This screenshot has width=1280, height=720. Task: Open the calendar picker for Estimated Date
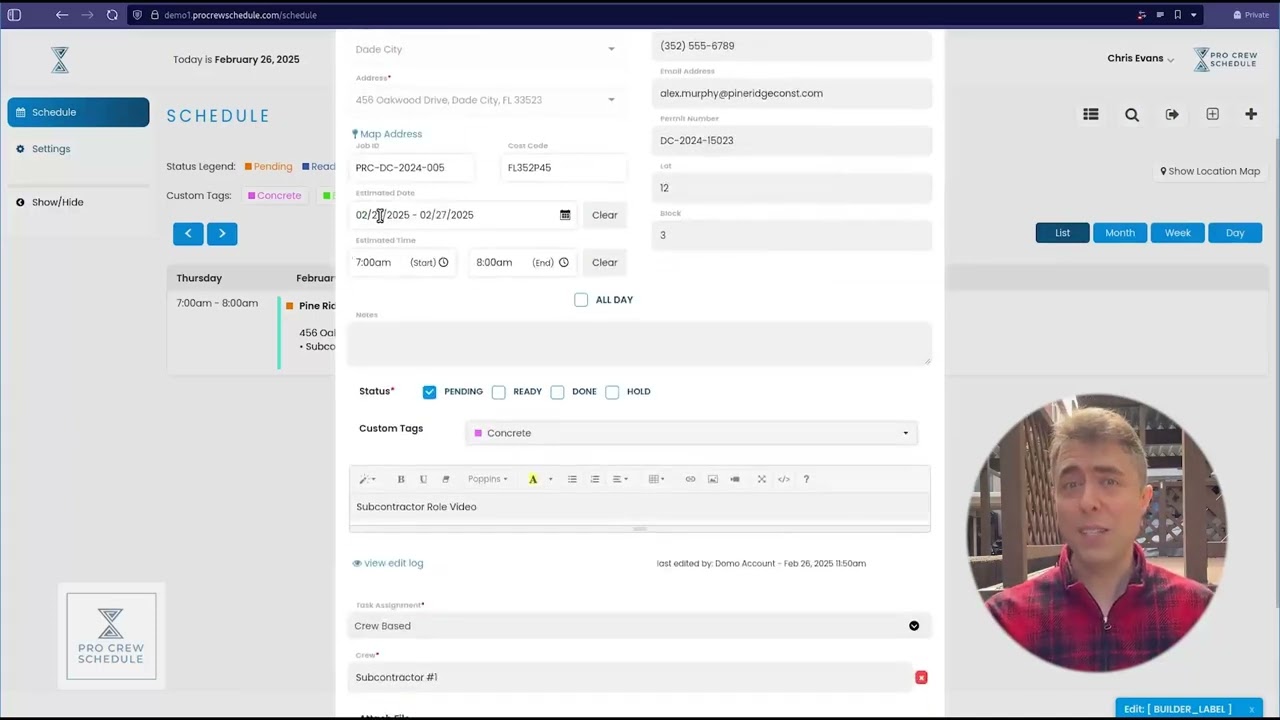click(565, 215)
